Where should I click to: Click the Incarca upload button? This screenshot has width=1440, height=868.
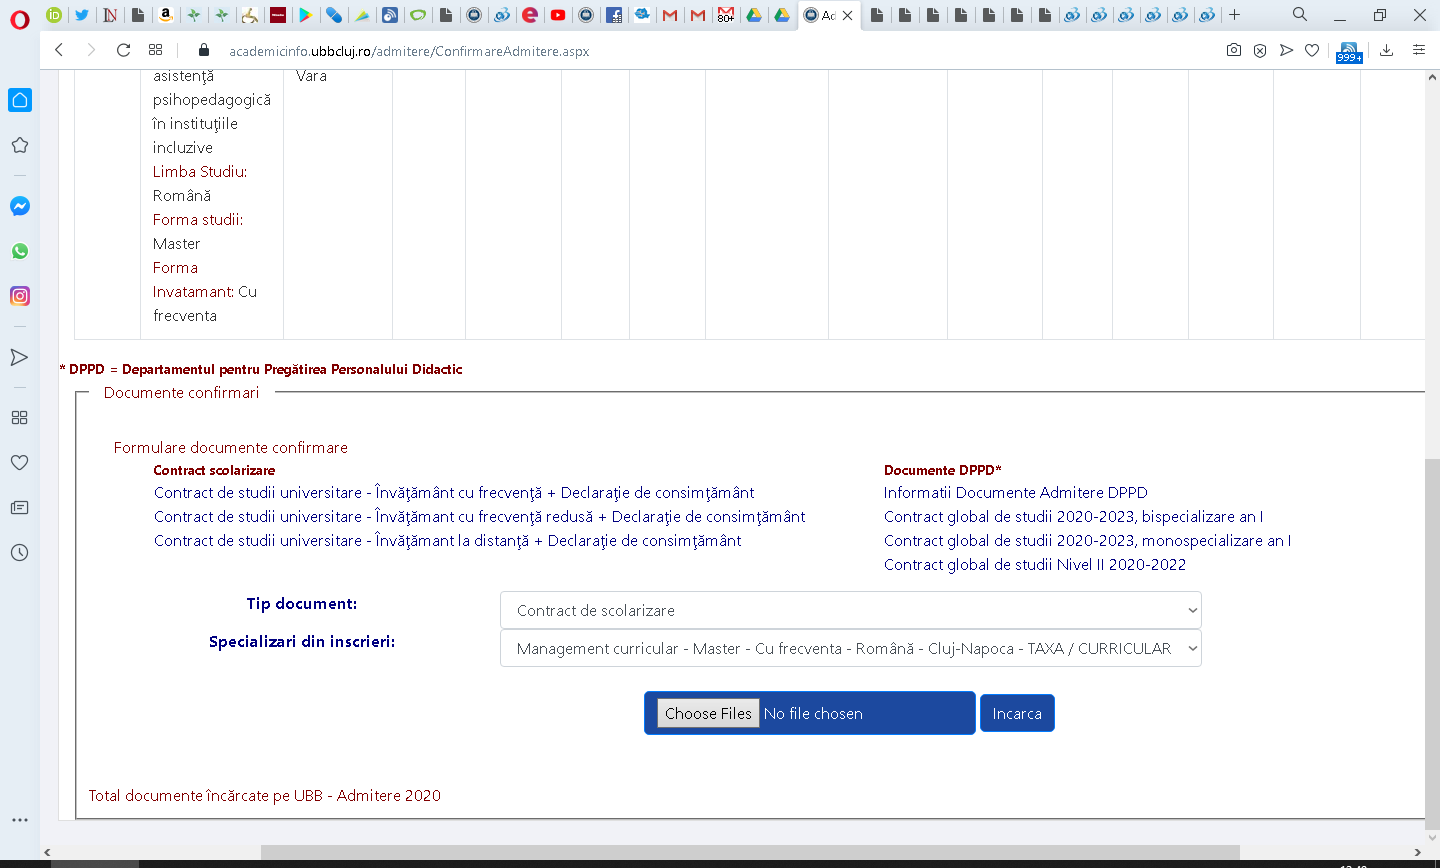pyautogui.click(x=1017, y=713)
